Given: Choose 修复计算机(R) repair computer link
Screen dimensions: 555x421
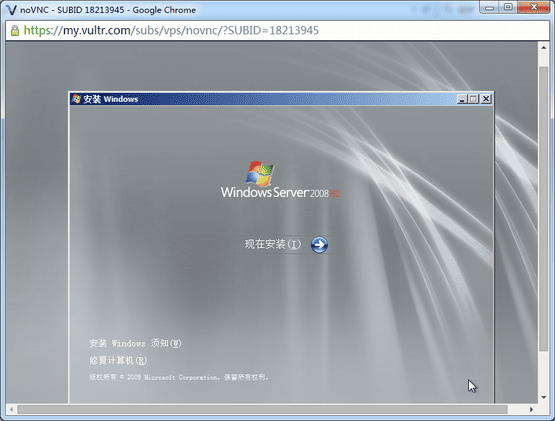Looking at the screenshot, I should [118, 360].
